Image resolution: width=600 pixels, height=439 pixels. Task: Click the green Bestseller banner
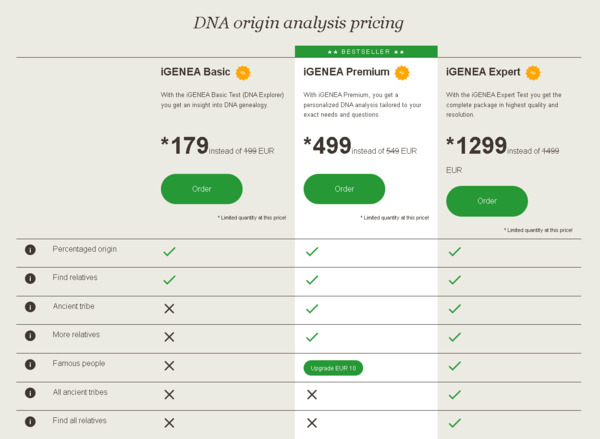click(x=366, y=51)
